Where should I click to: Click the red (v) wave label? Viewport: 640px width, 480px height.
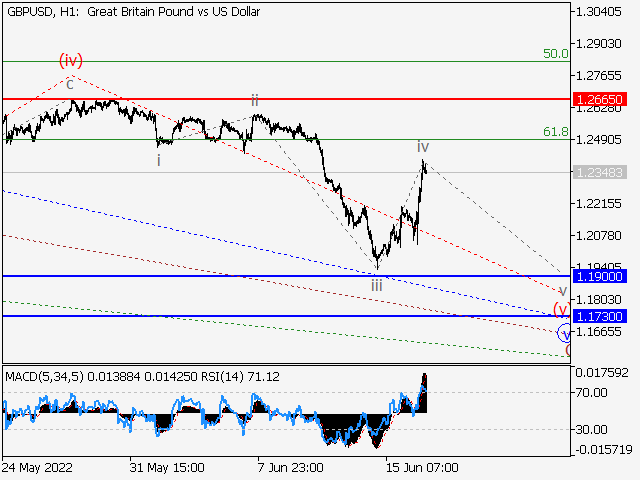tap(562, 308)
